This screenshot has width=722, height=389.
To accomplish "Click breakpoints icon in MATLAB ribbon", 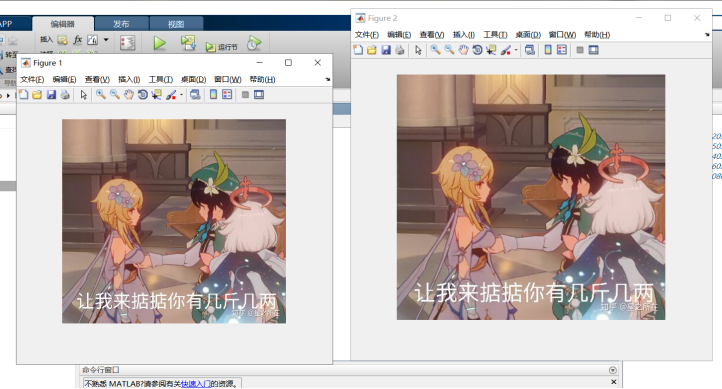I will point(128,43).
